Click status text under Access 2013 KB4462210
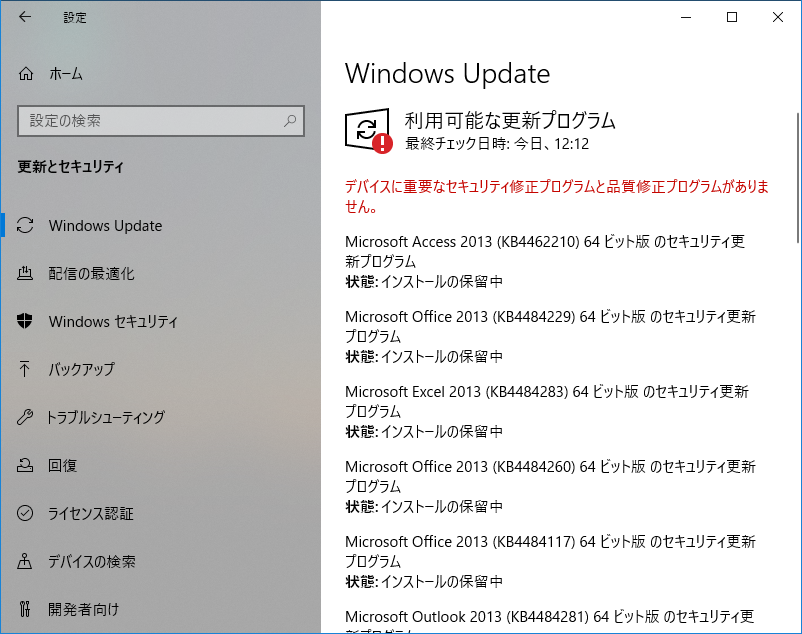The height and width of the screenshot is (634, 802). click(424, 282)
